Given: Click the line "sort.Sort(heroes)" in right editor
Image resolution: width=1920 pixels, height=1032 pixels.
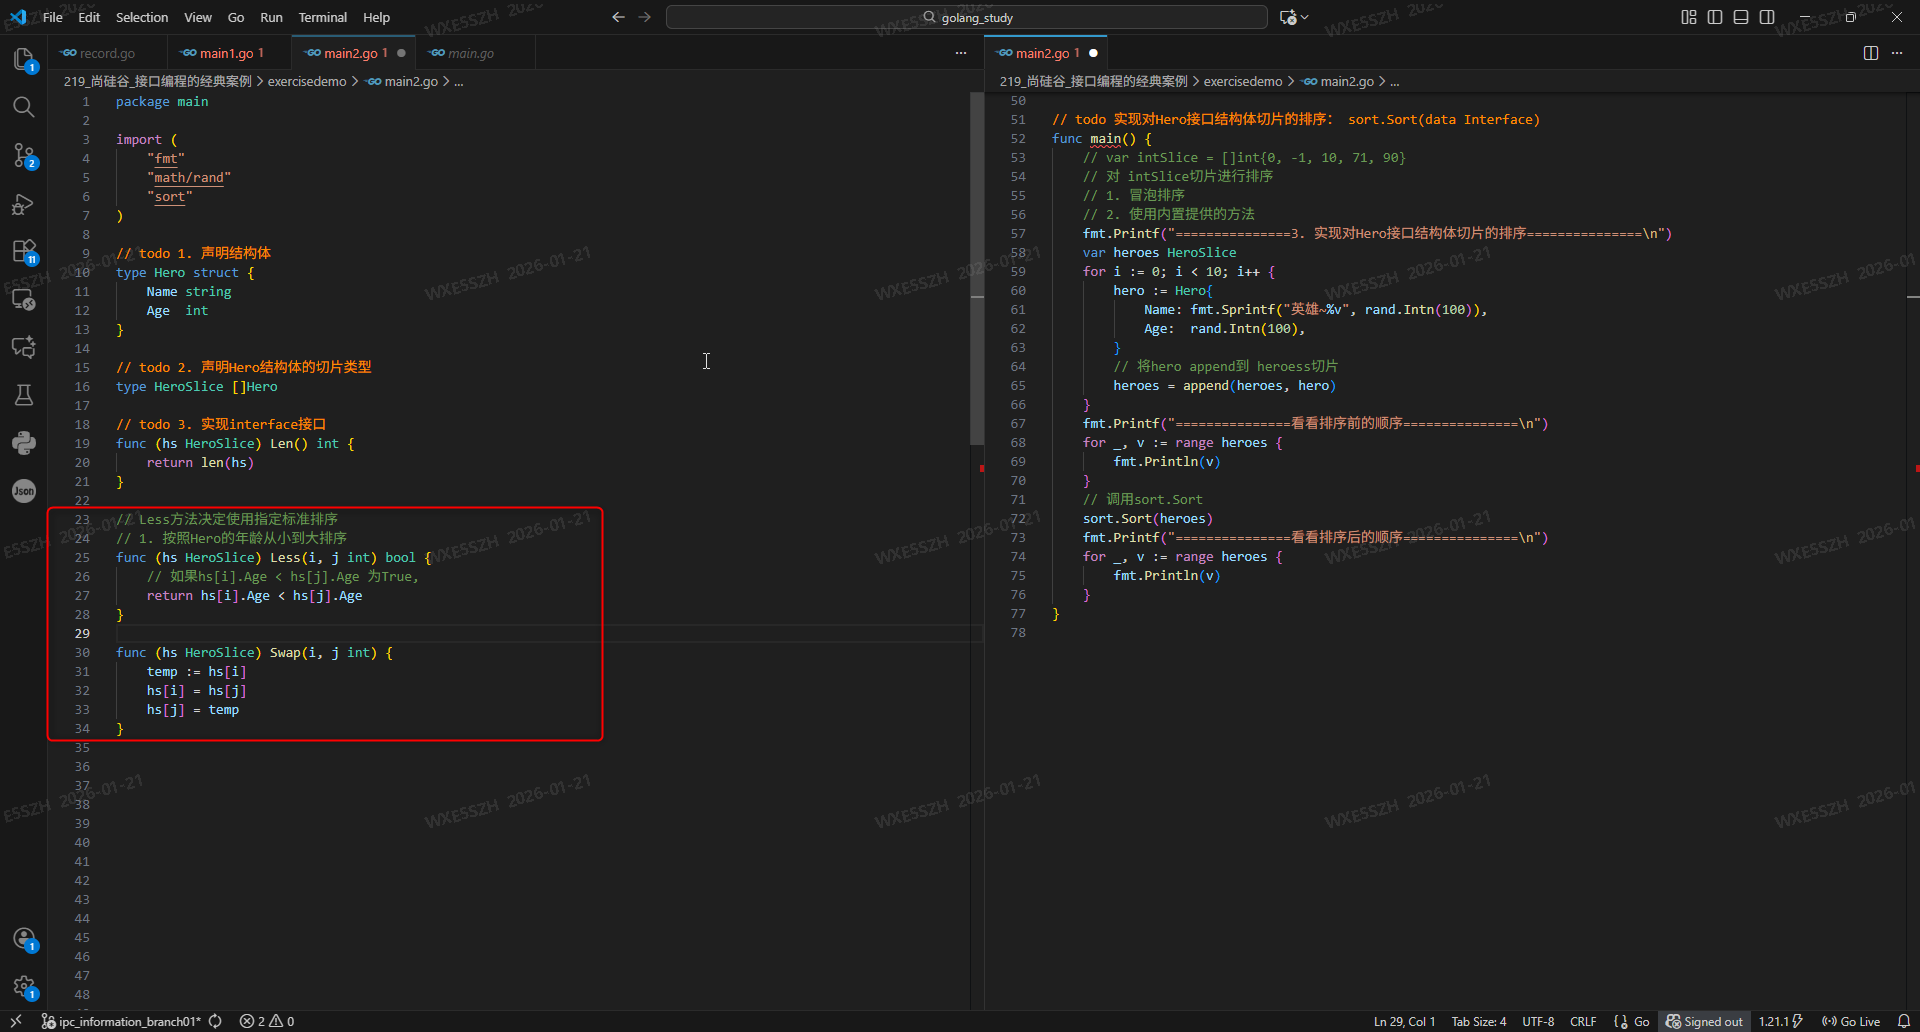Looking at the screenshot, I should (1148, 519).
